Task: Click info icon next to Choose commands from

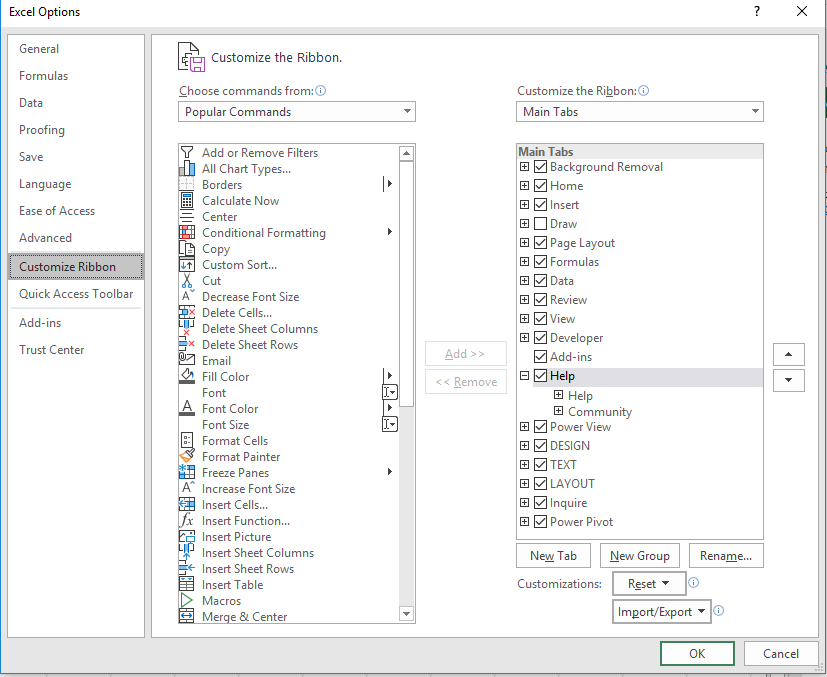Action: 321,91
